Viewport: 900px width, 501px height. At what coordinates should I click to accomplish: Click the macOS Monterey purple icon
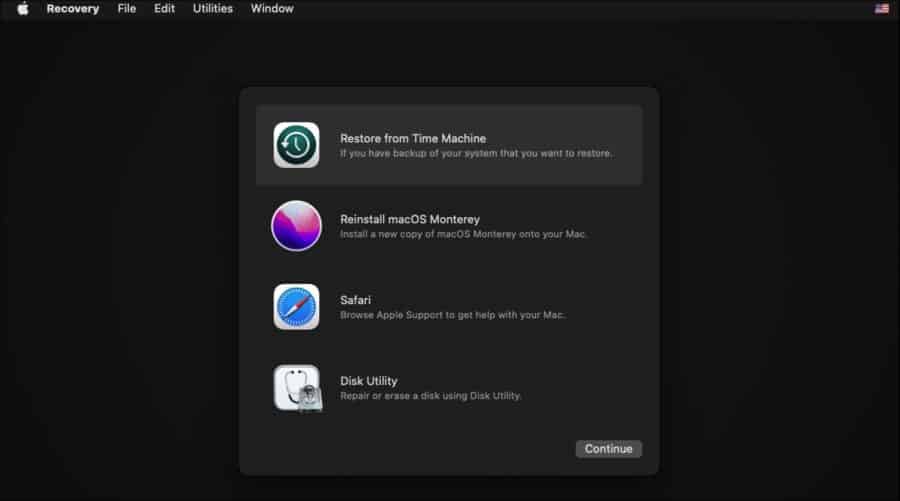[296, 226]
